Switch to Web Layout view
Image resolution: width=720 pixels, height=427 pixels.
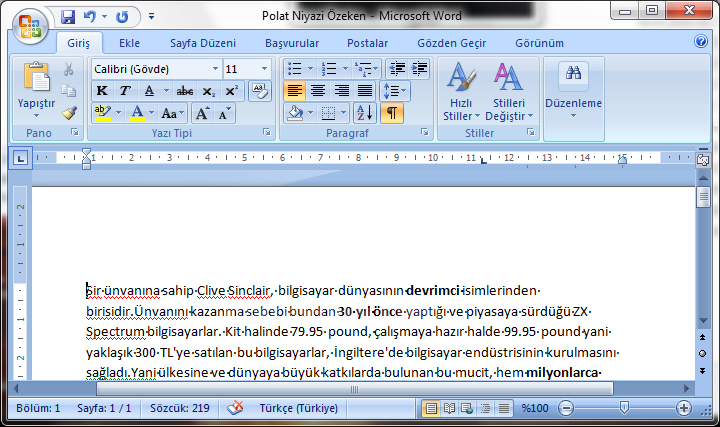coord(467,408)
